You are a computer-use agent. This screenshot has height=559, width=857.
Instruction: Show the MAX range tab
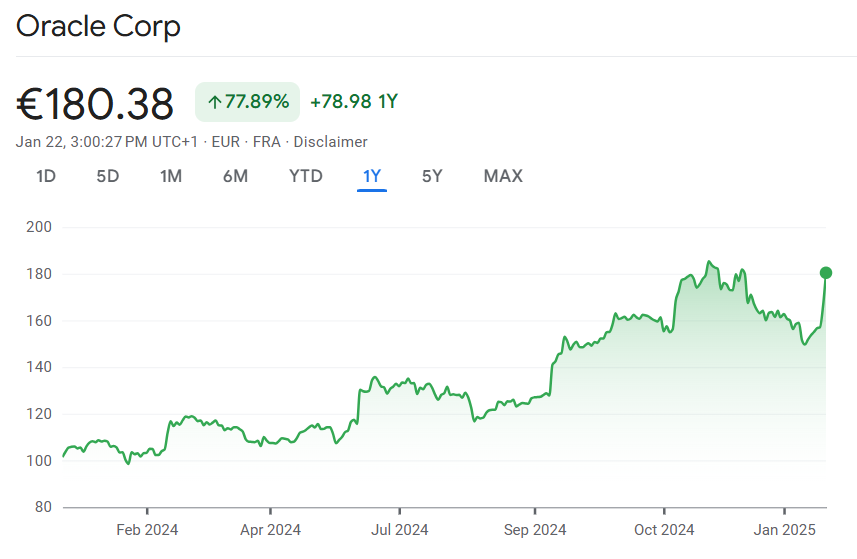coord(503,176)
